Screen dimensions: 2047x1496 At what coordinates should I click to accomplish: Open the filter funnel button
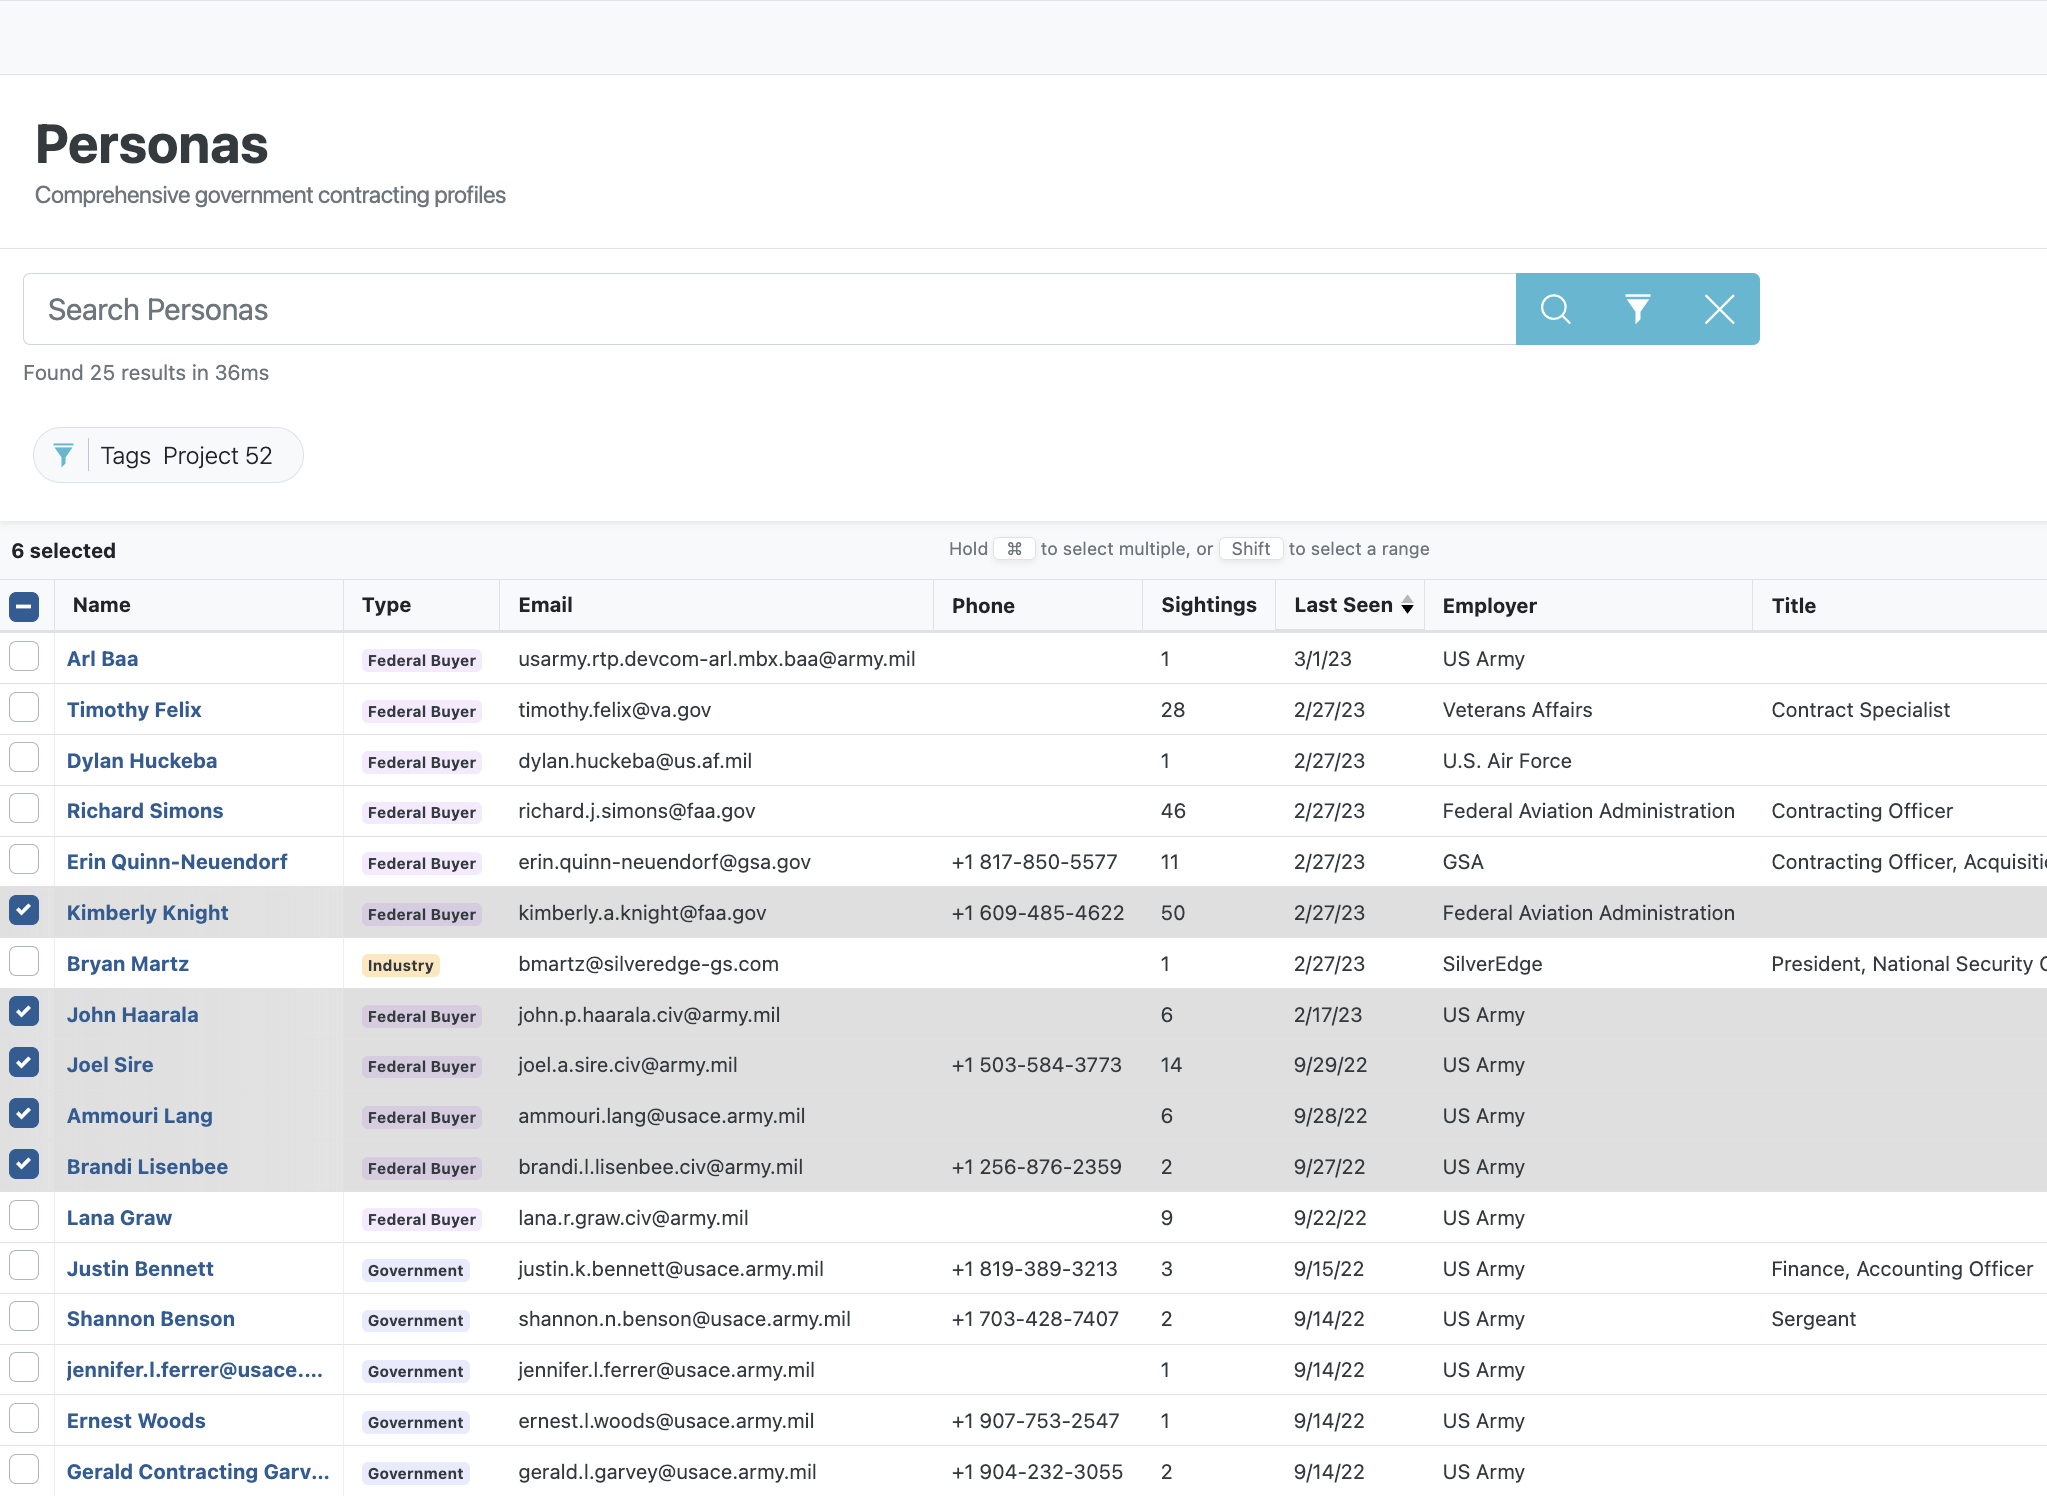tap(1637, 309)
